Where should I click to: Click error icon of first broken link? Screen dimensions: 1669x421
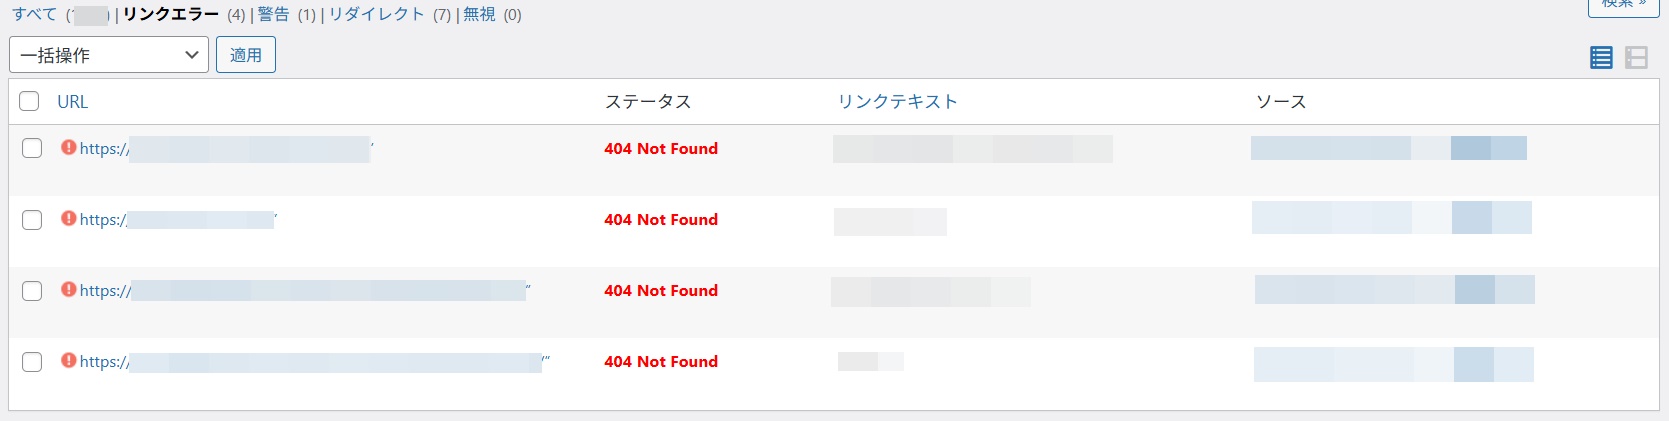[68, 148]
